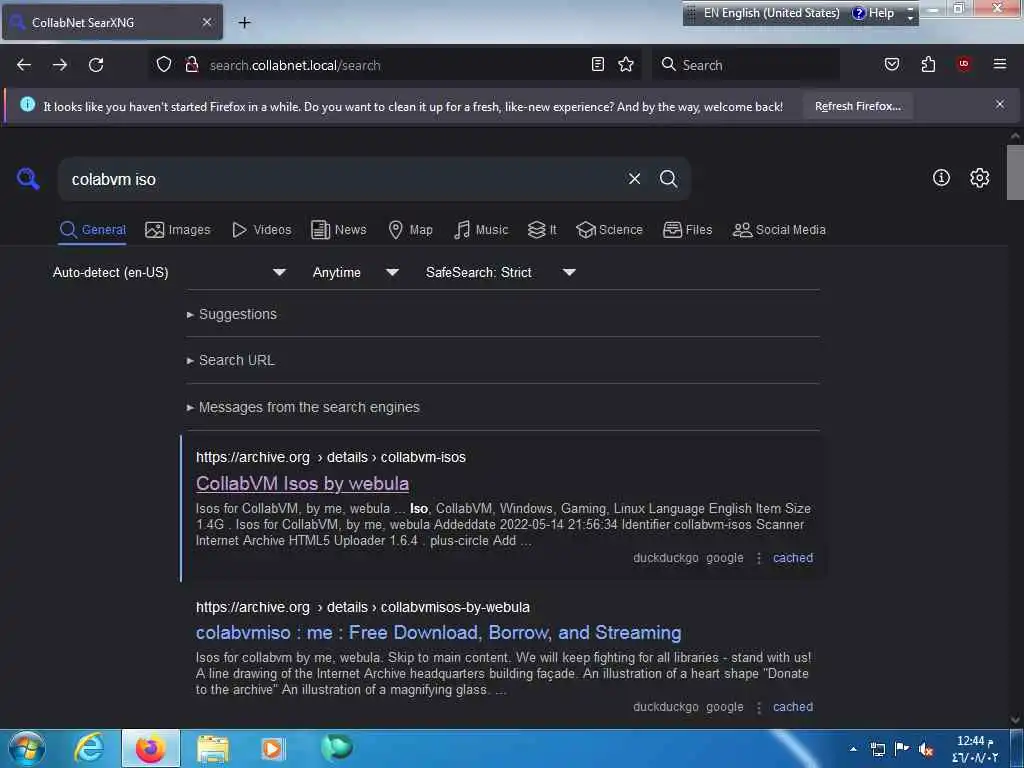This screenshot has width=1024, height=768.
Task: Click the muted volume tray icon
Action: (925, 750)
